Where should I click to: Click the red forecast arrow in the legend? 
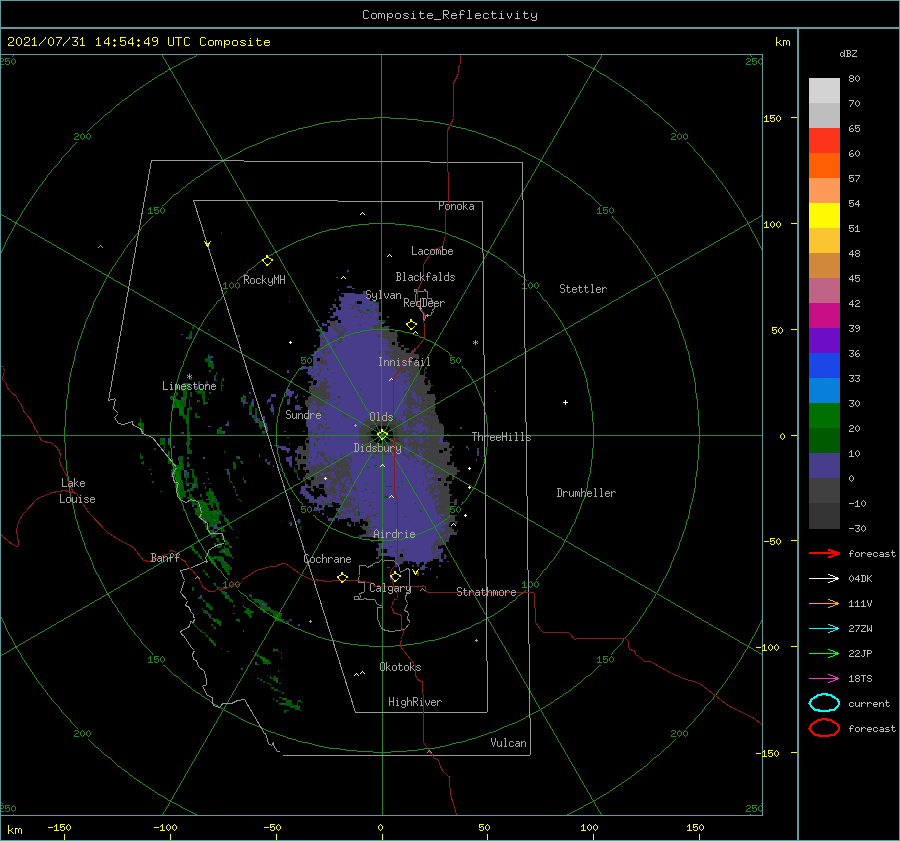tap(824, 553)
